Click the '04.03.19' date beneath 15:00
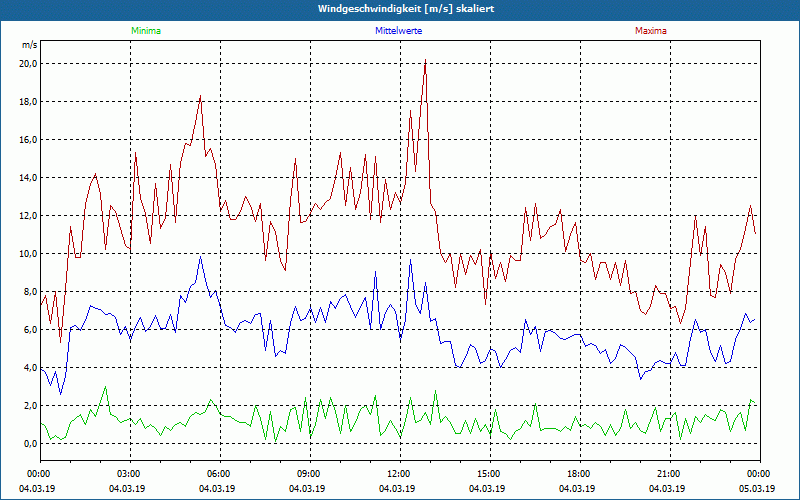Screen dimensions: 800x500 tap(487, 488)
